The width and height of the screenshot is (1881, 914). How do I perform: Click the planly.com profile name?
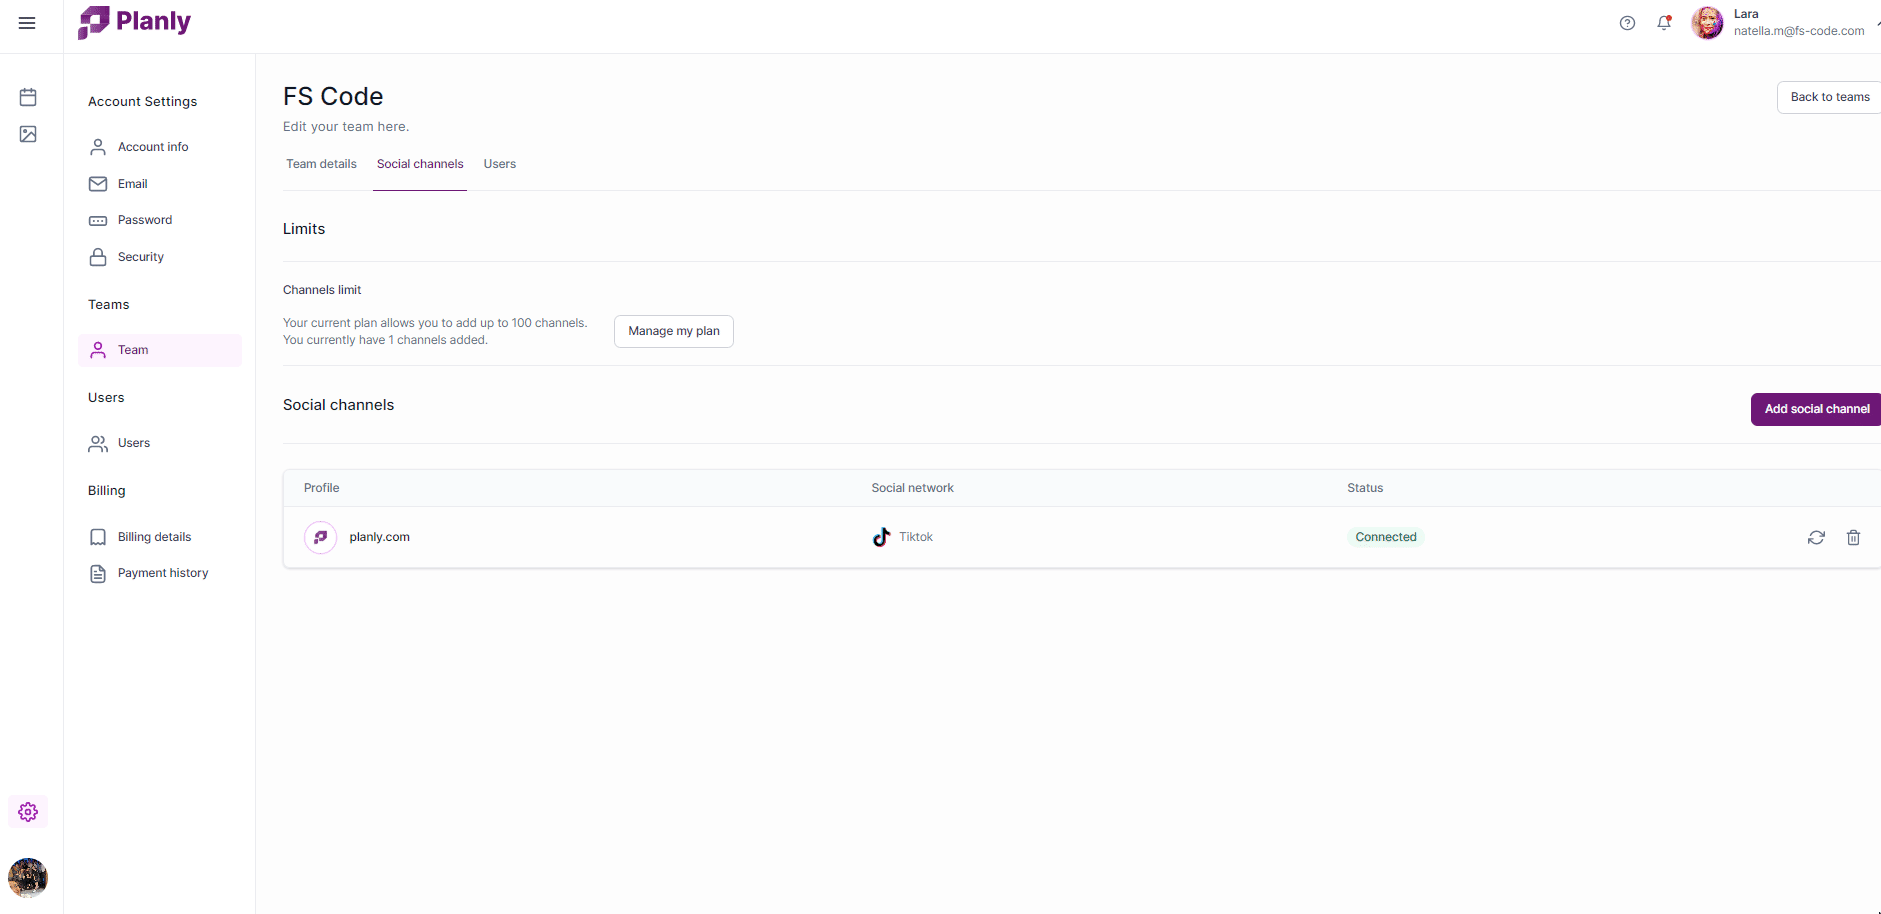(379, 537)
